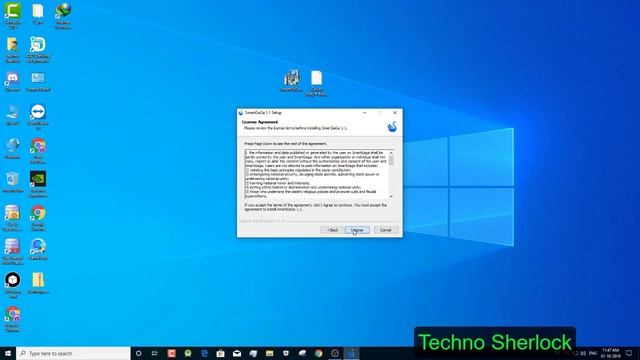Open Cortana circle on taskbar
This screenshot has width=640, height=360.
138,353
